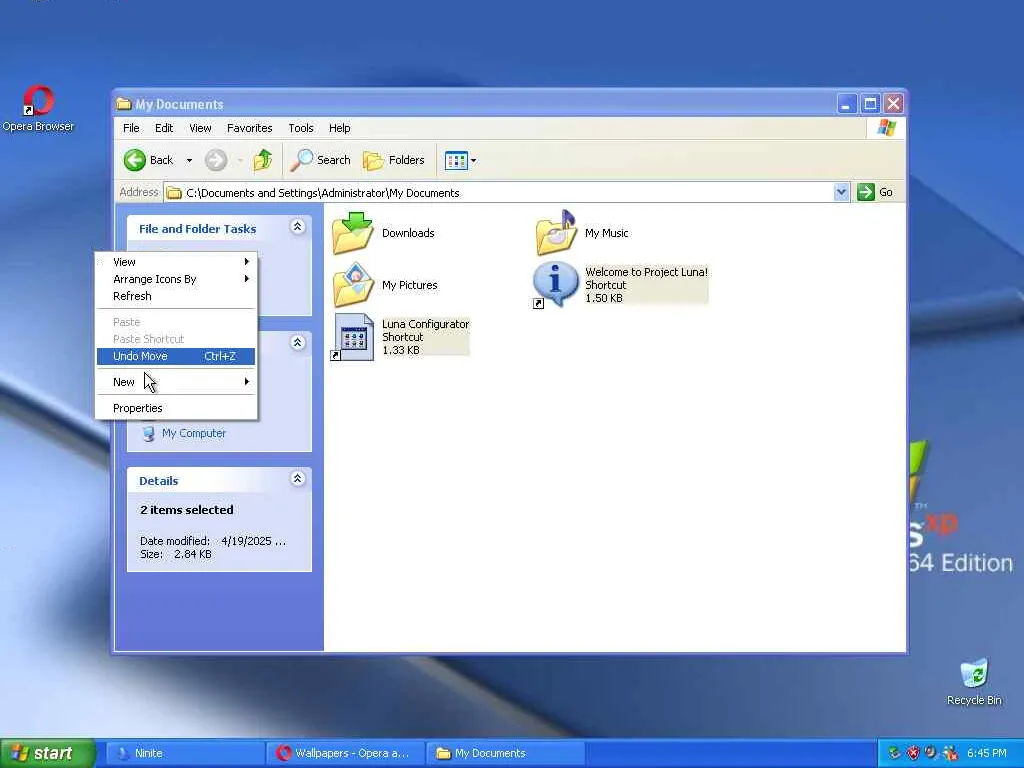Open the My Computer link
Viewport: 1024px width, 768px height.
[194, 433]
